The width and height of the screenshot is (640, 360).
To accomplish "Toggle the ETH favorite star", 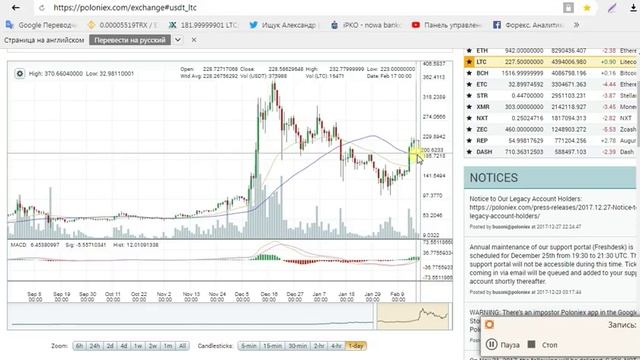I will pos(469,51).
